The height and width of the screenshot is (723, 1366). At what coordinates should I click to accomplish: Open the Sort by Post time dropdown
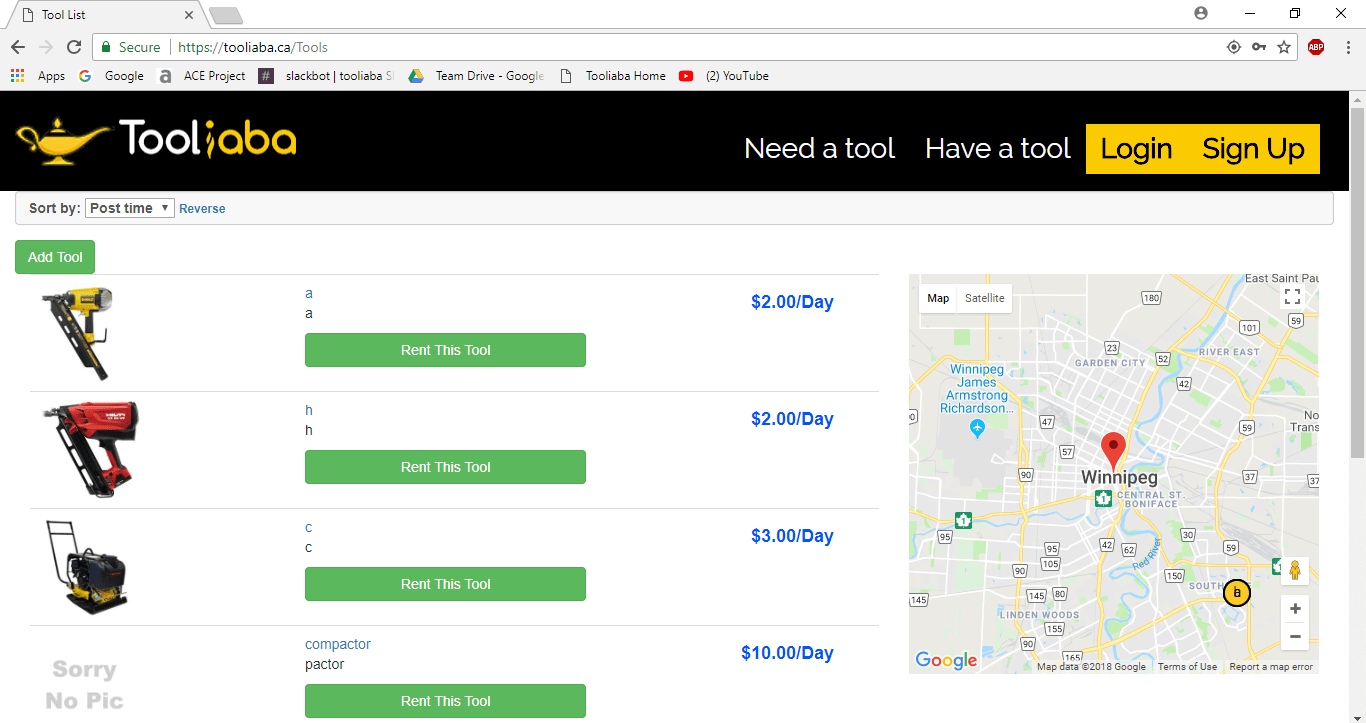coord(130,208)
